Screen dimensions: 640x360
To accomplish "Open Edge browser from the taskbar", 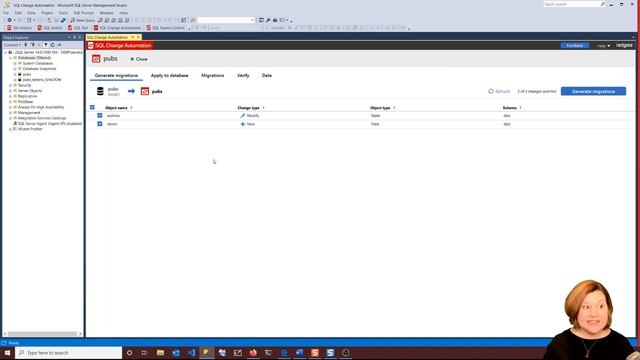I will [x=284, y=353].
